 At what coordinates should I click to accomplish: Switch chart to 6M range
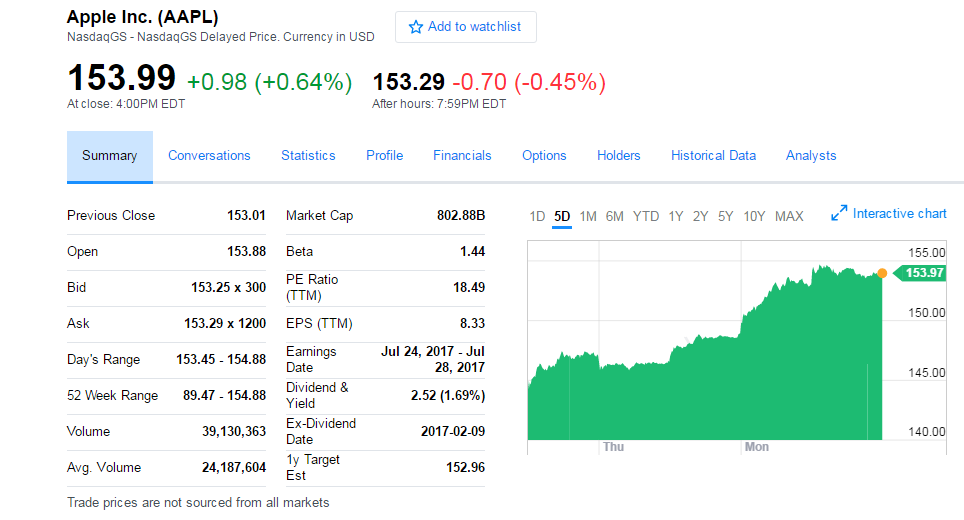point(614,216)
